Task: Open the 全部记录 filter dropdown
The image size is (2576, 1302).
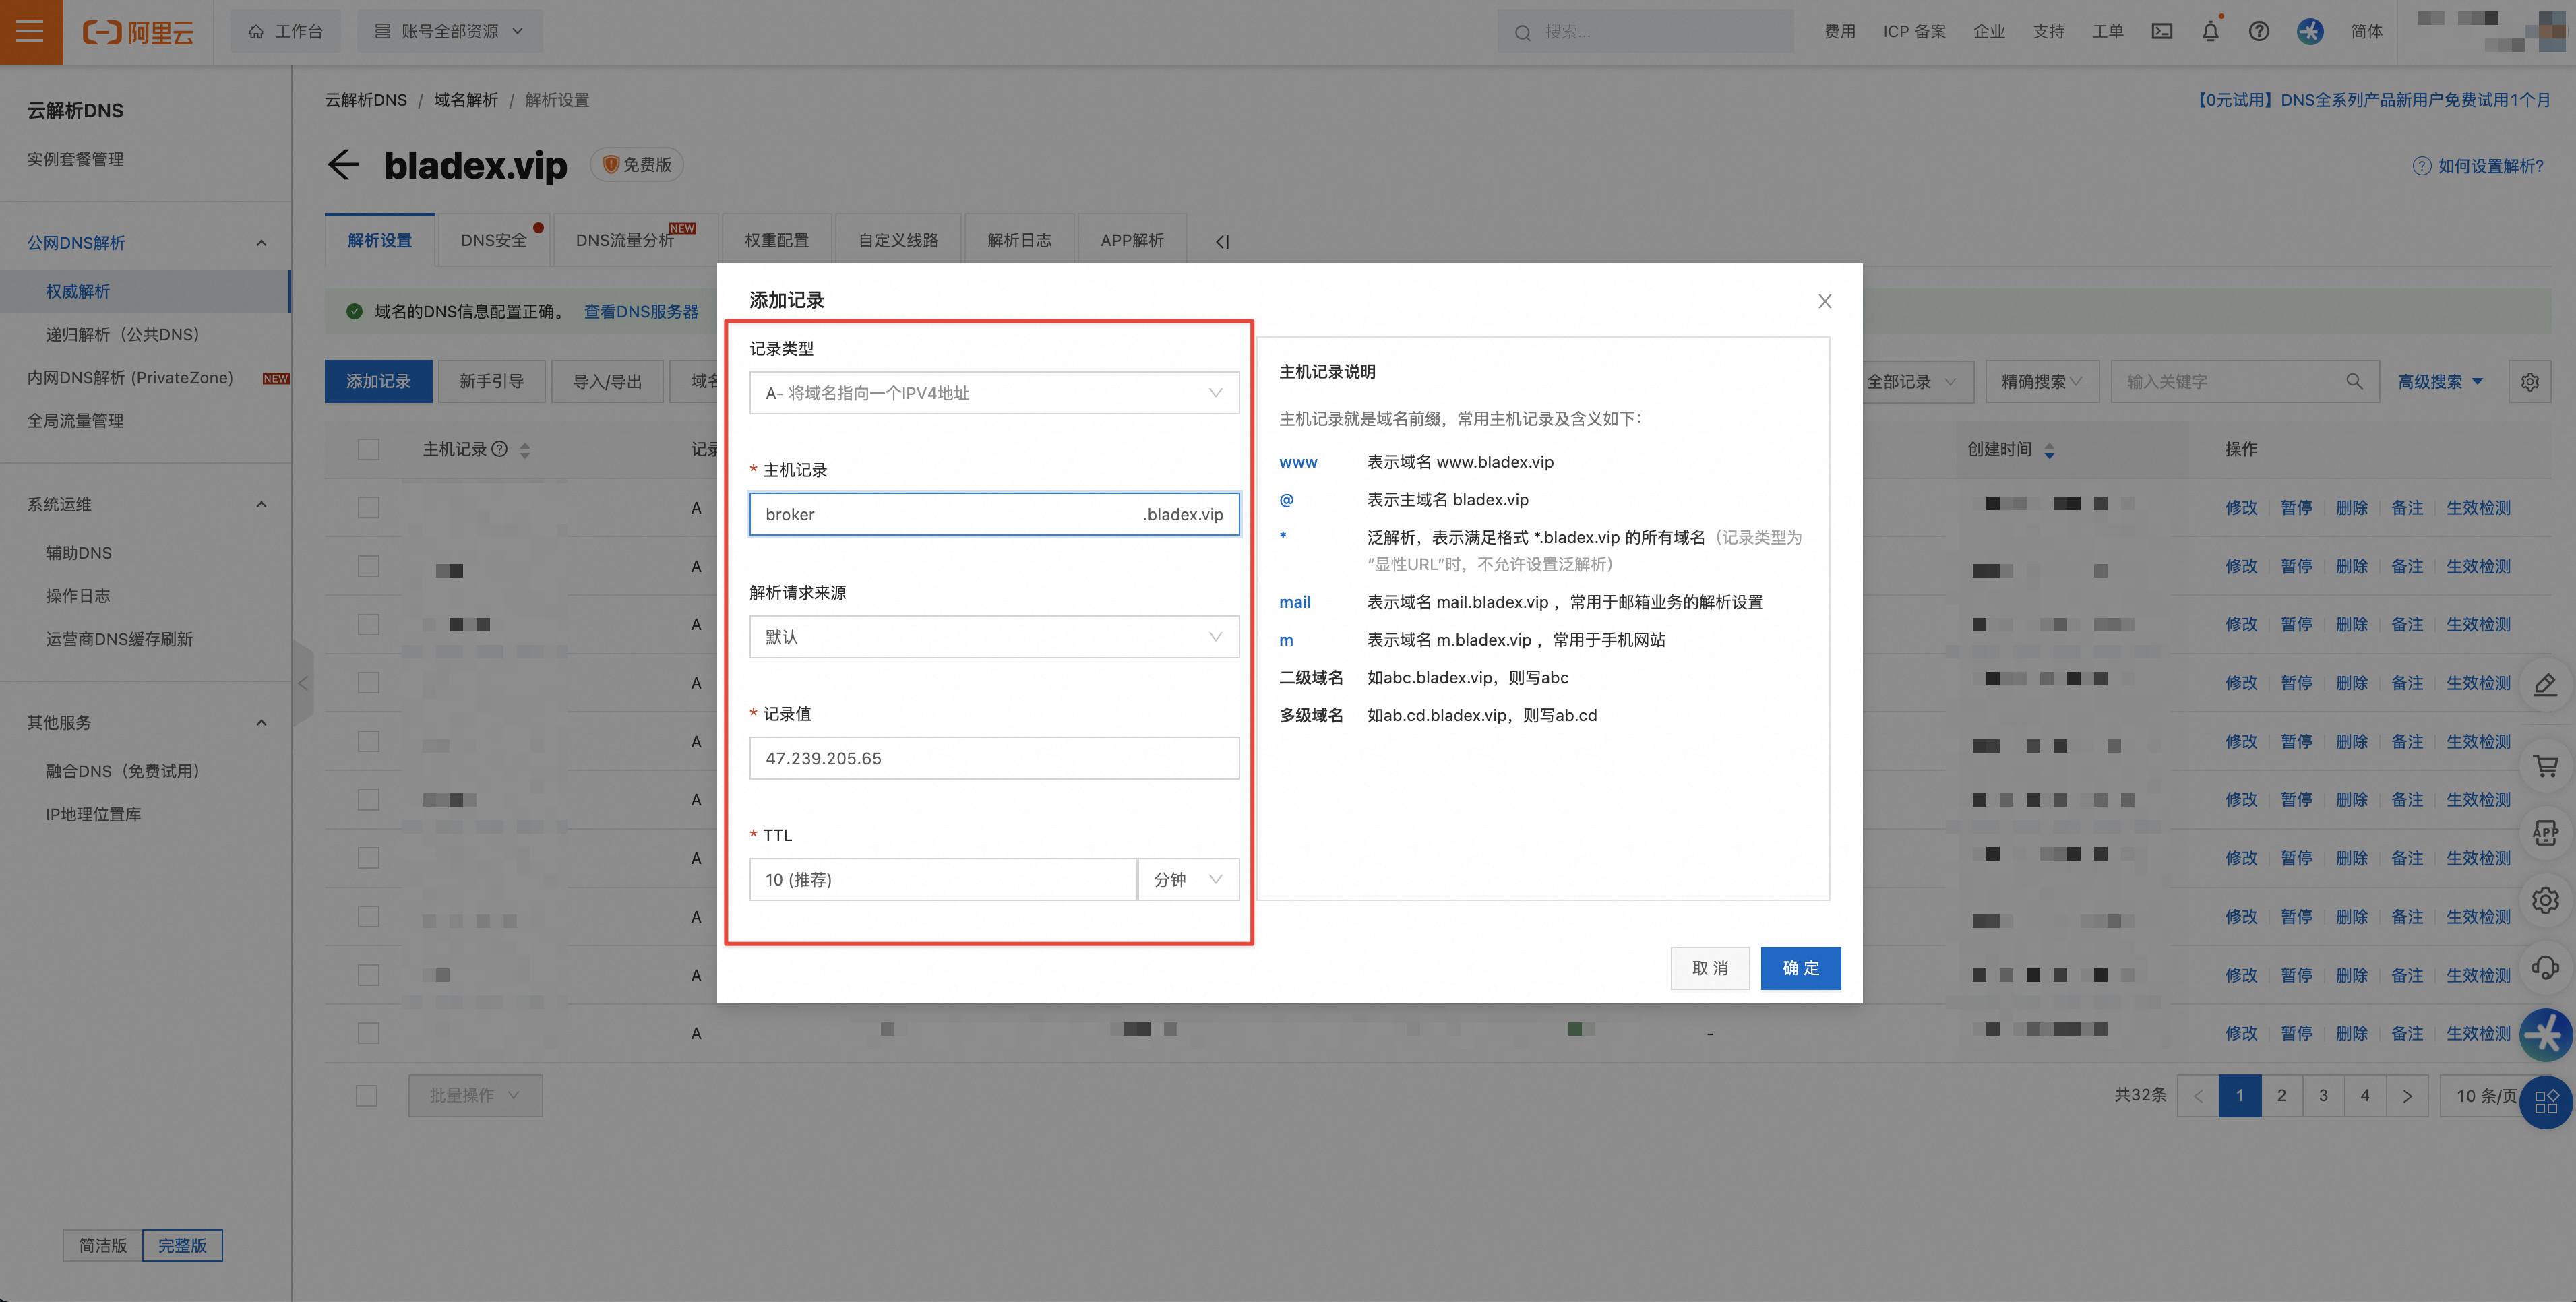Action: pos(1916,381)
